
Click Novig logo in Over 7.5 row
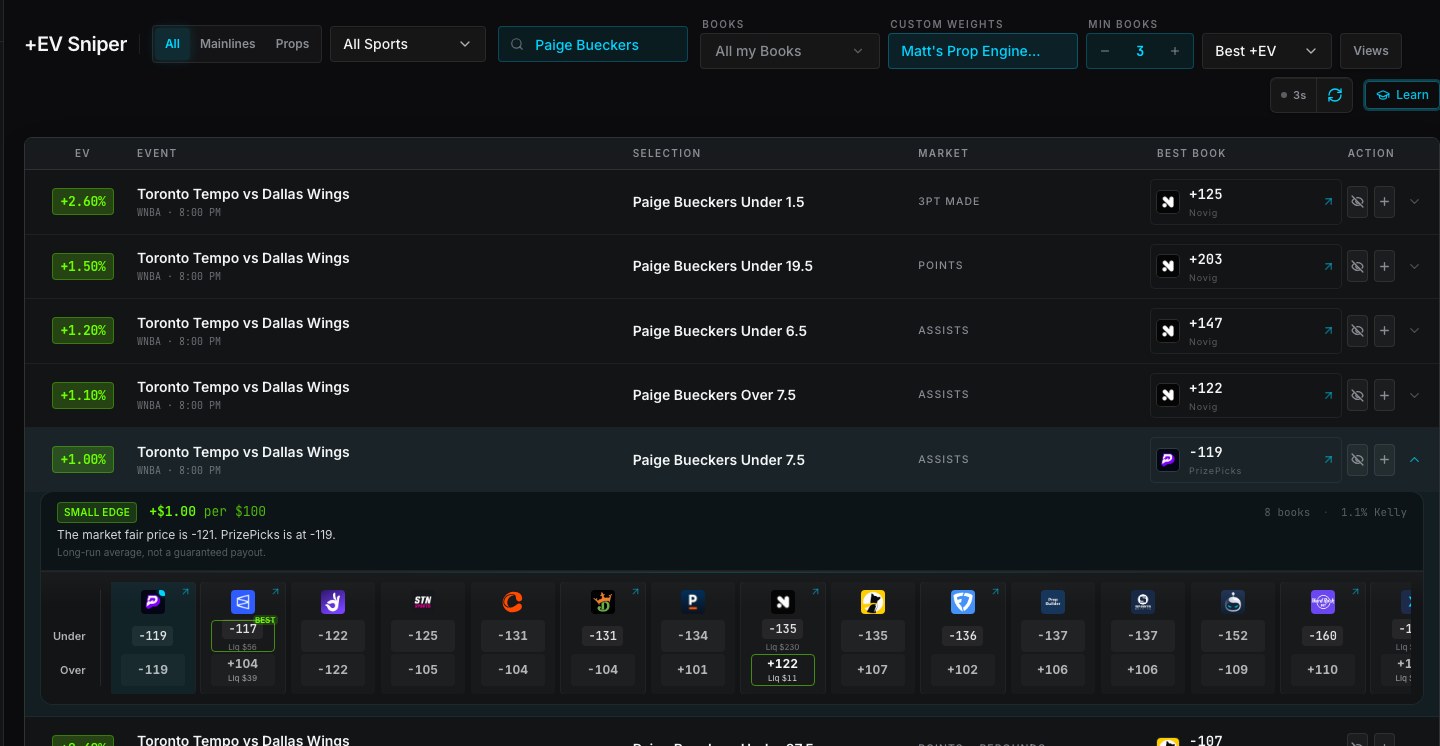coord(1168,395)
